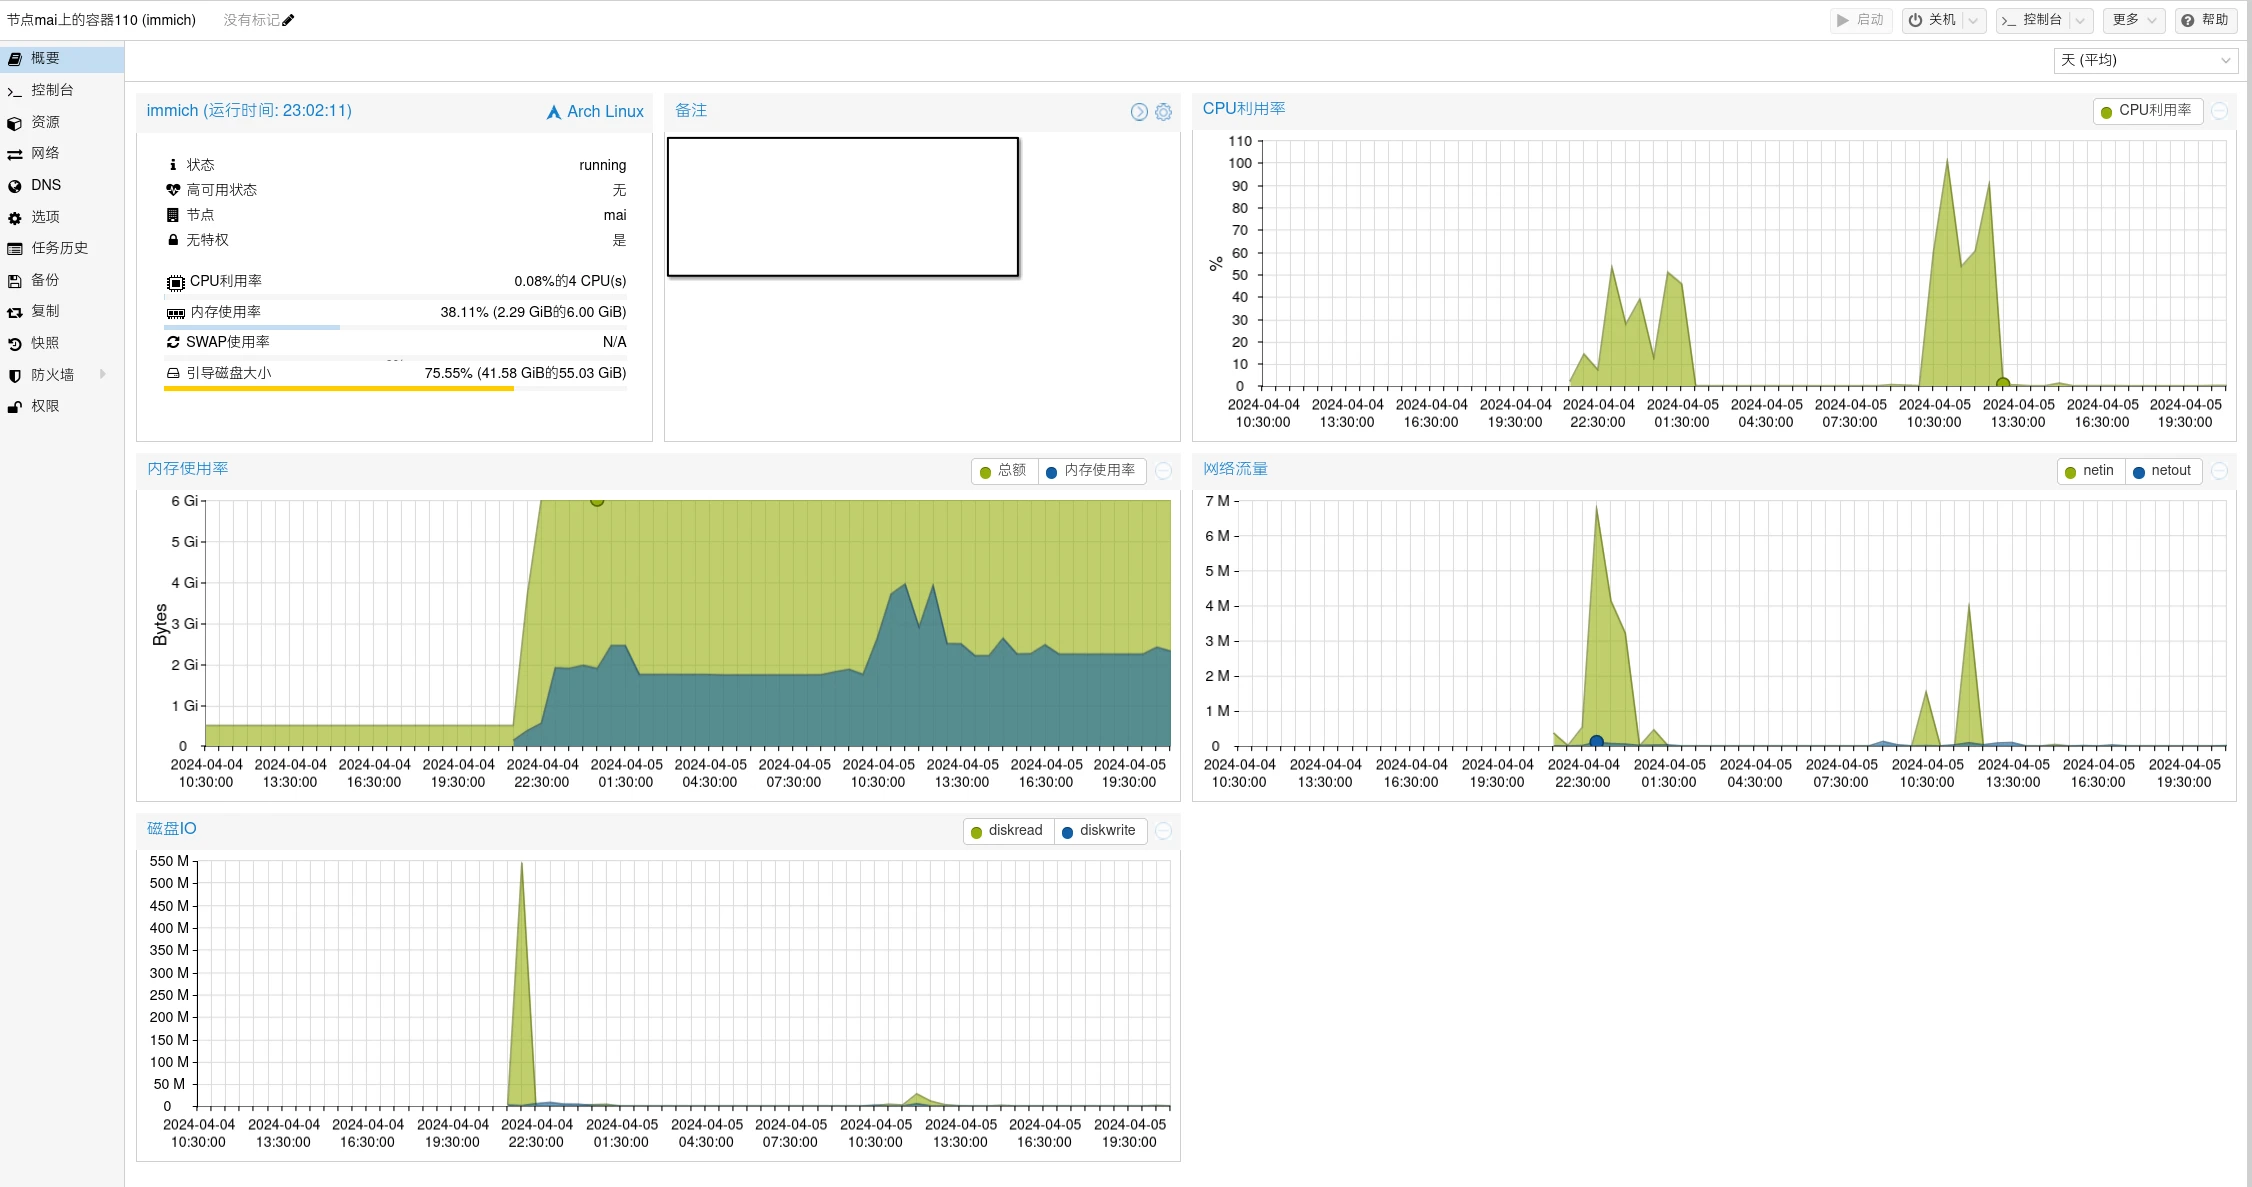Click the memory chart undo zoom button
Screen dimensions: 2252x1187
(1163, 471)
